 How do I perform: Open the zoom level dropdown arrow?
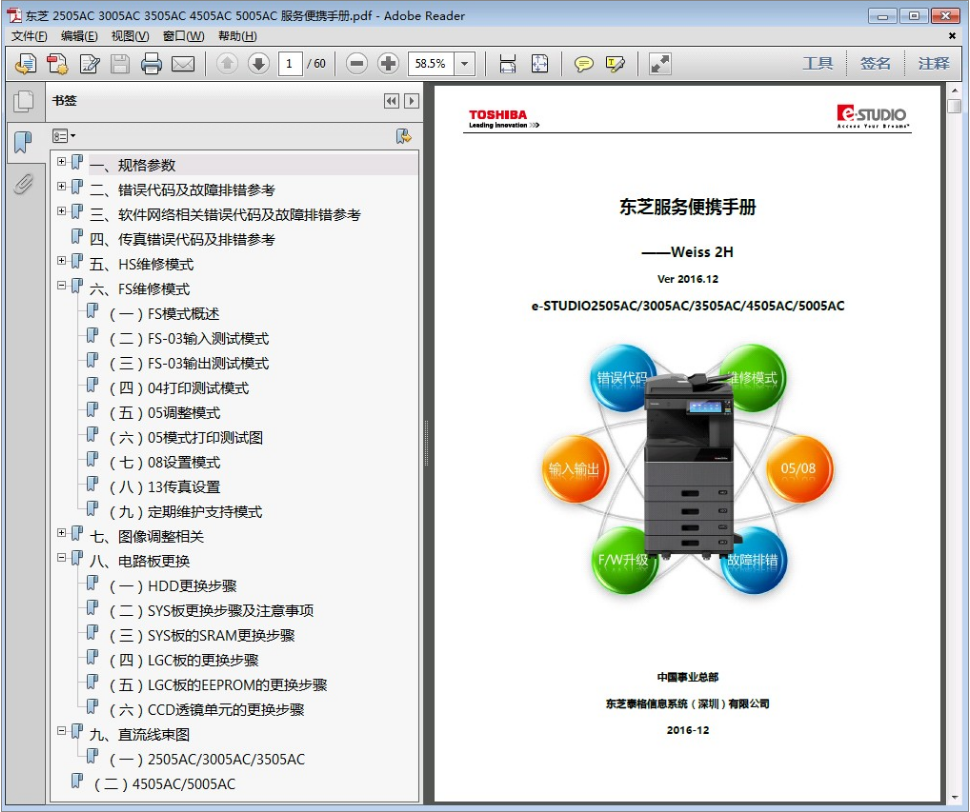tap(465, 64)
